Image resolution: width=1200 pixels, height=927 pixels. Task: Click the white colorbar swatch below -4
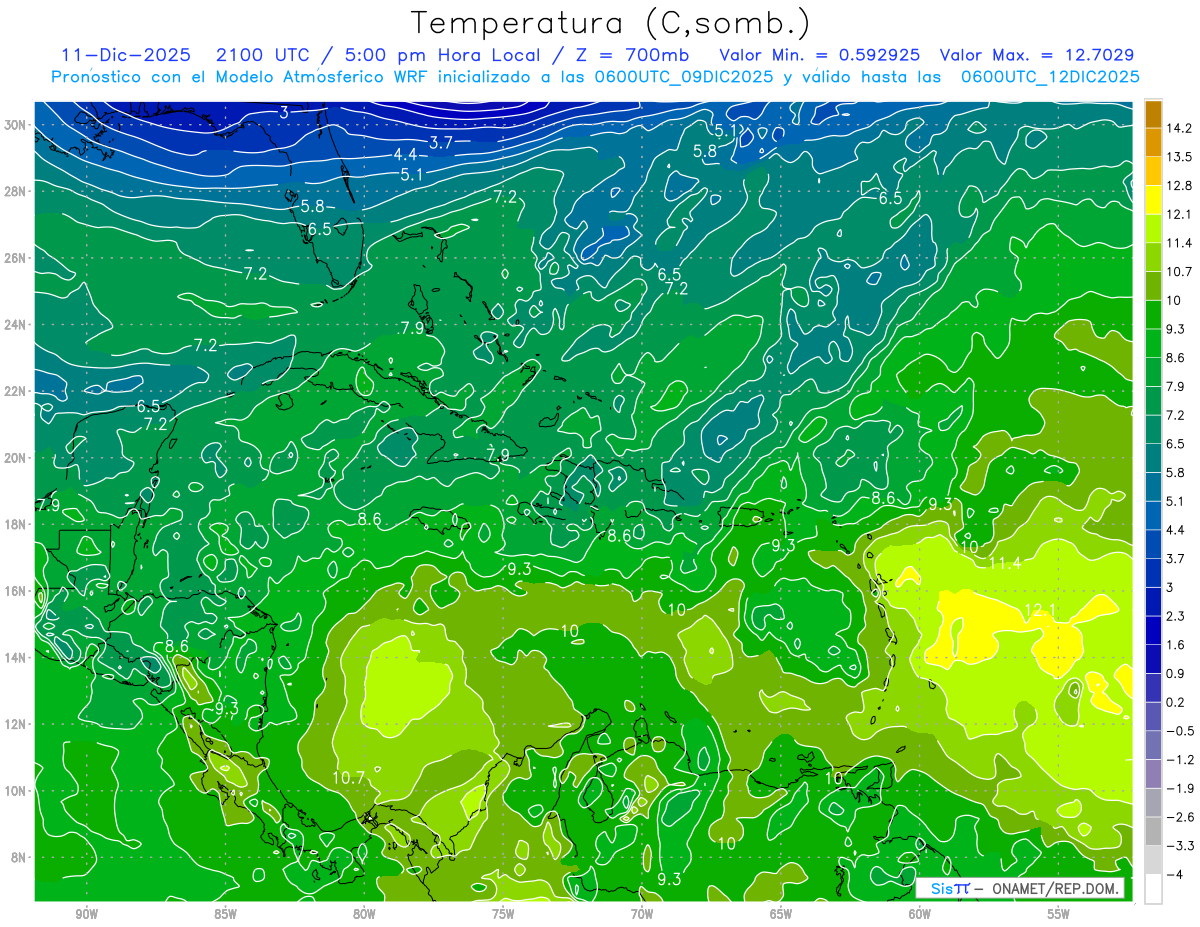(1153, 889)
